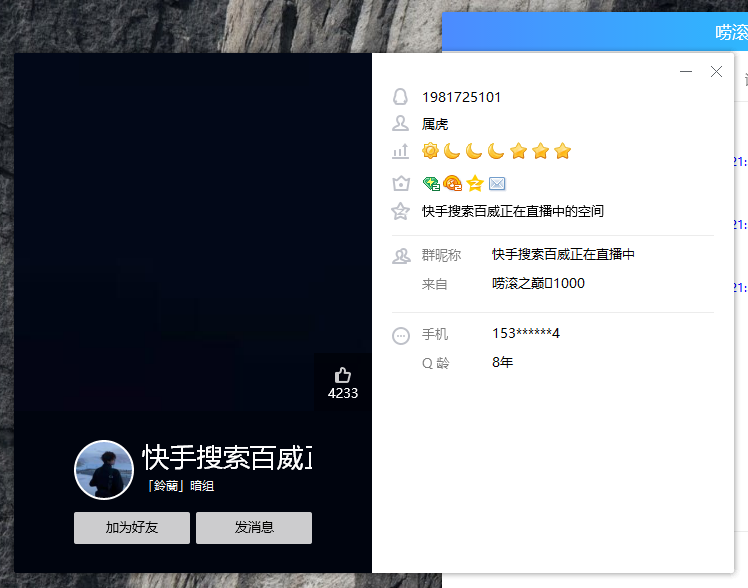Close the profile card window
The image size is (748, 588).
[716, 72]
